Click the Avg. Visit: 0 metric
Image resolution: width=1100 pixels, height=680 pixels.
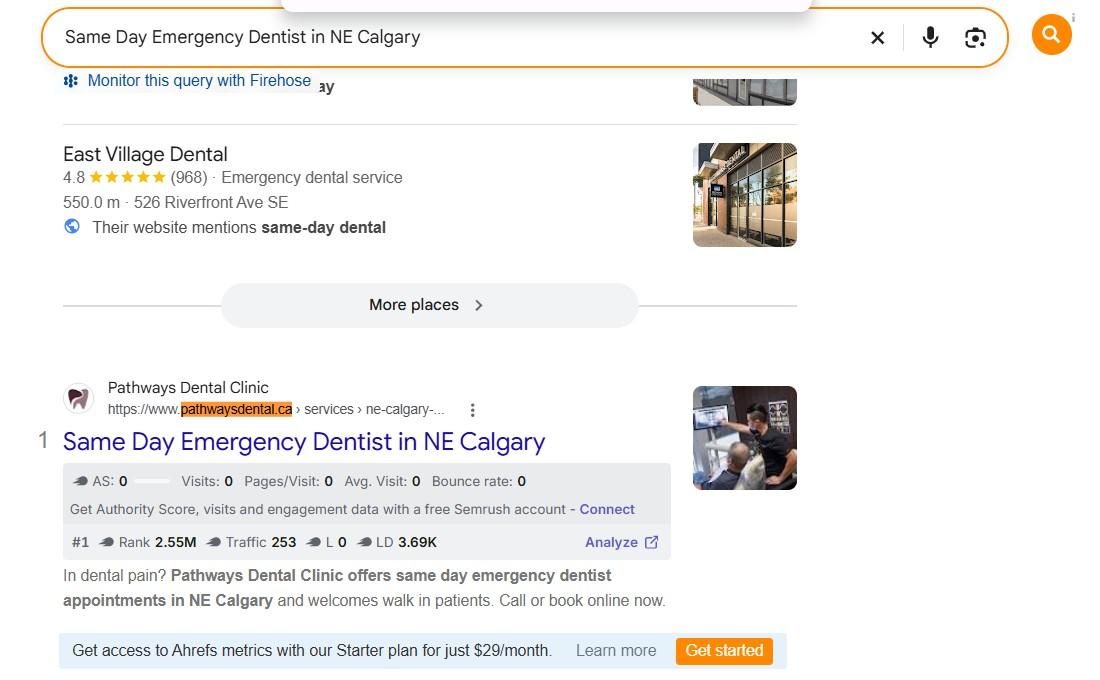pyautogui.click(x=382, y=481)
